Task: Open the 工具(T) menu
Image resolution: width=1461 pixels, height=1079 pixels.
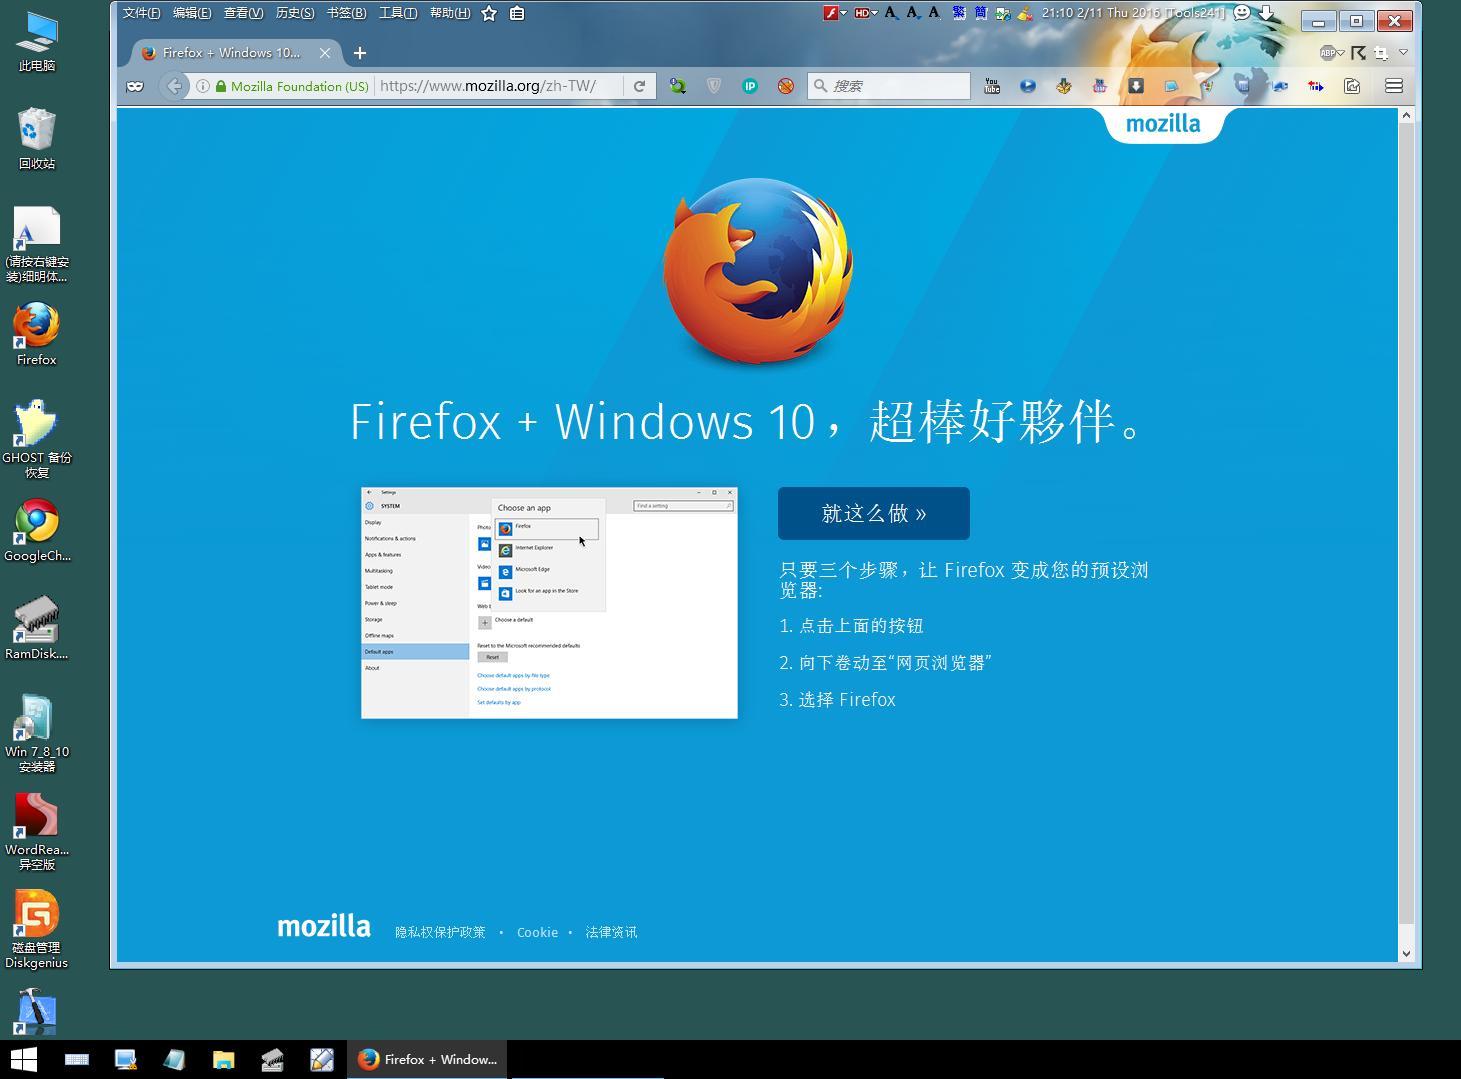Action: 398,13
